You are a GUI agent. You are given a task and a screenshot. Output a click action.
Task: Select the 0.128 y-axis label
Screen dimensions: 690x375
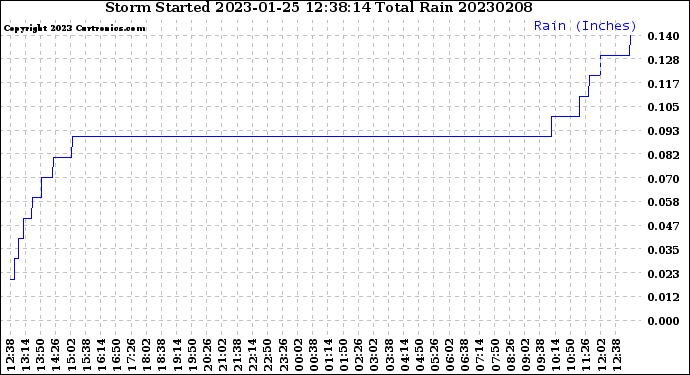click(x=663, y=60)
